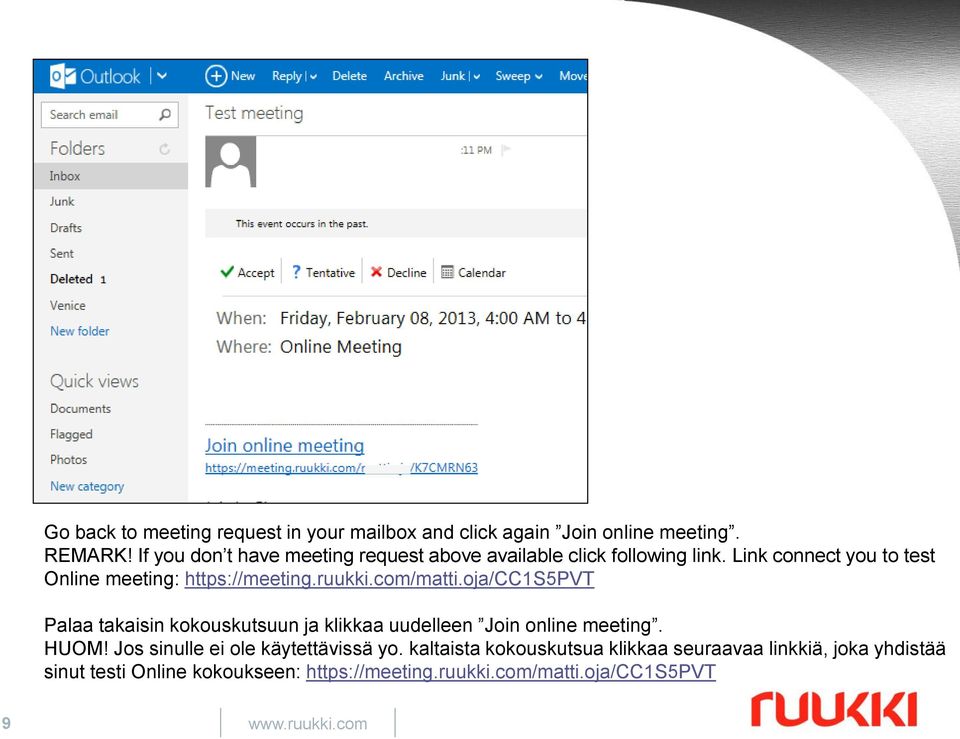Open the Deleted folder

click(78, 279)
